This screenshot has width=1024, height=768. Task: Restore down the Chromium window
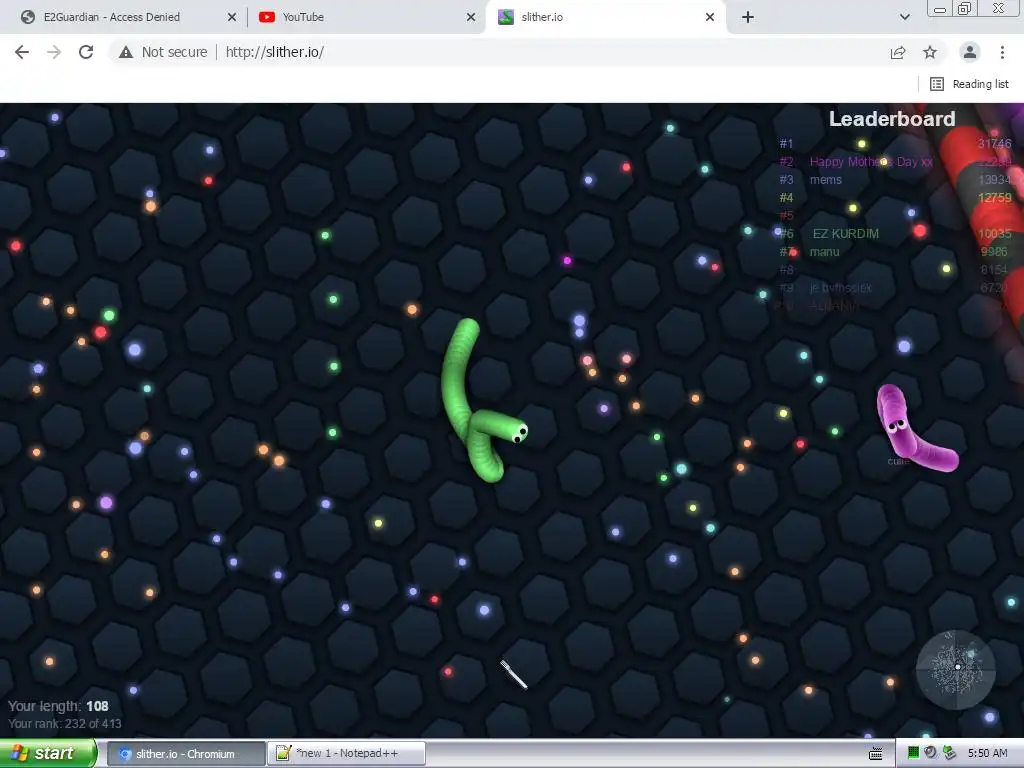964,8
